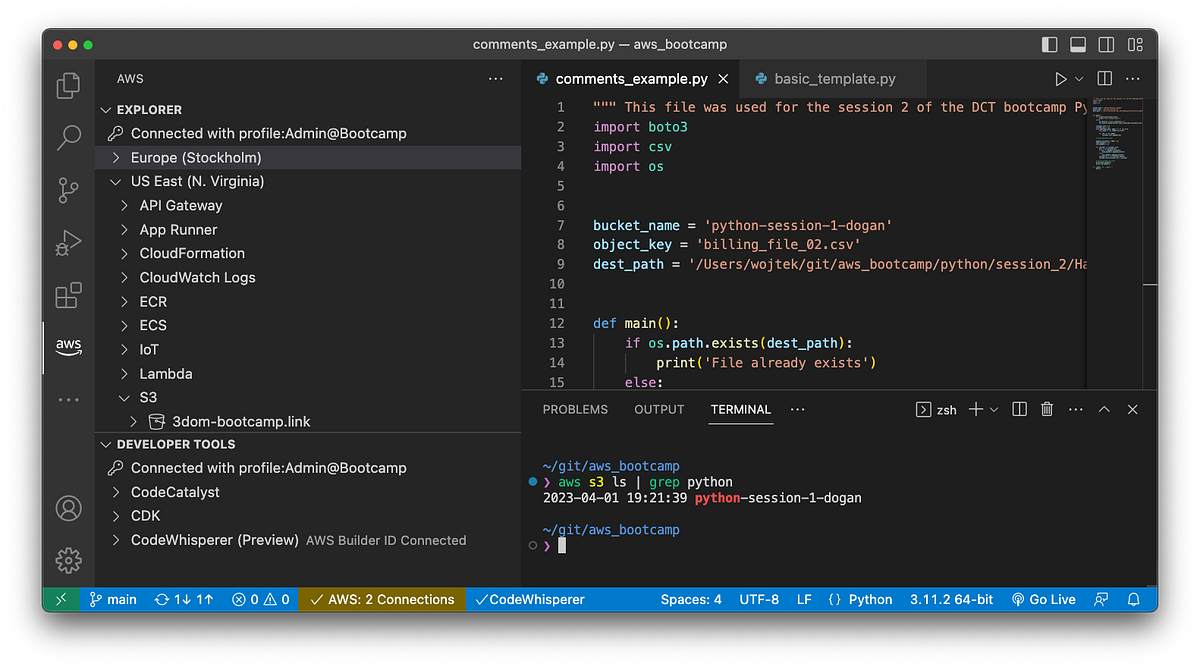
Task: Expand the IoT node
Action: click(125, 349)
